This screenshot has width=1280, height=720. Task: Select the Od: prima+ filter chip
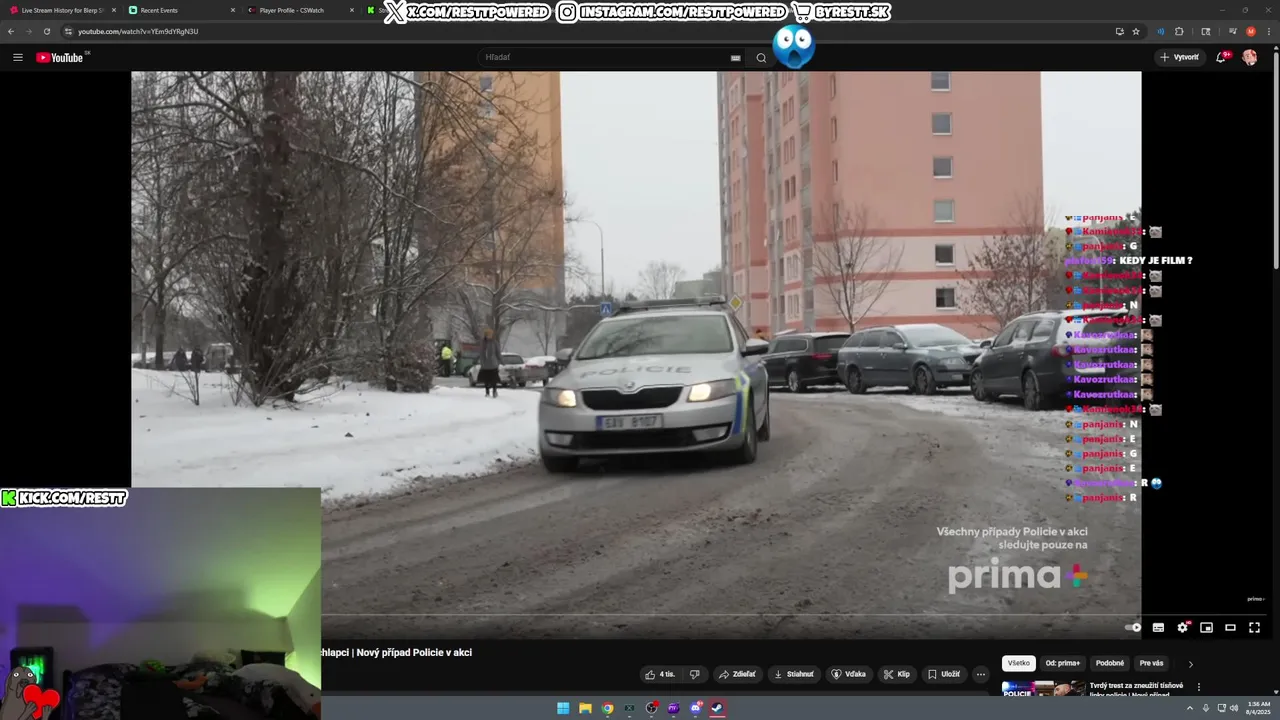pos(1063,663)
